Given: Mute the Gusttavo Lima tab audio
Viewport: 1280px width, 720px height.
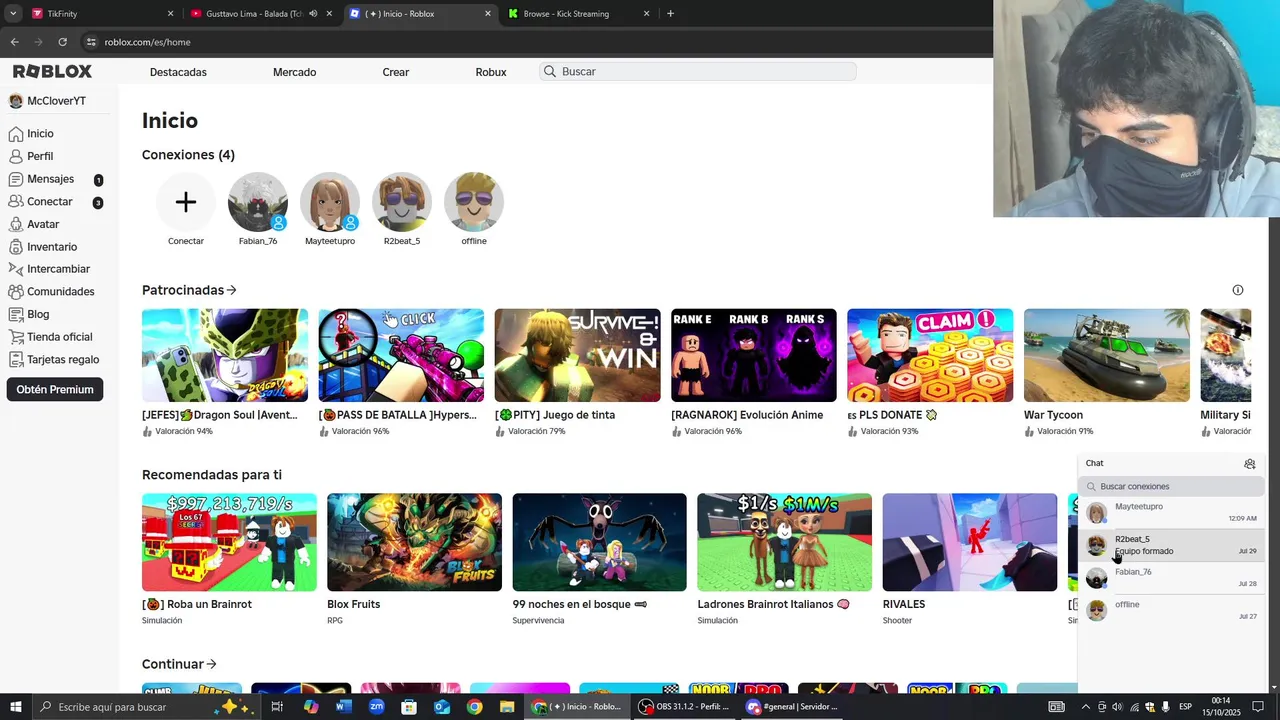Looking at the screenshot, I should 313,14.
